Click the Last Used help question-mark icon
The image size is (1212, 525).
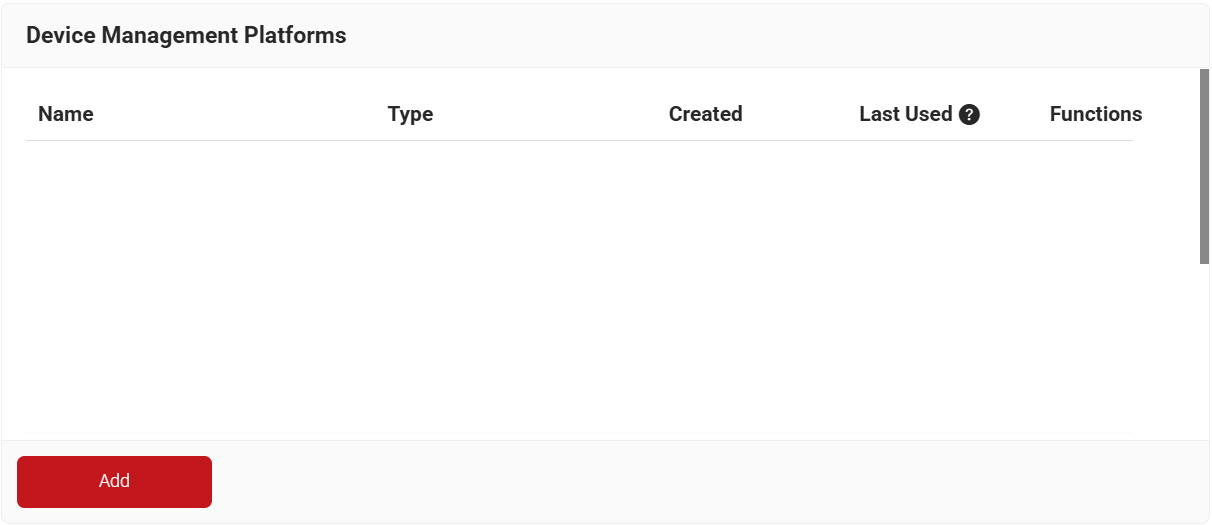coord(969,115)
